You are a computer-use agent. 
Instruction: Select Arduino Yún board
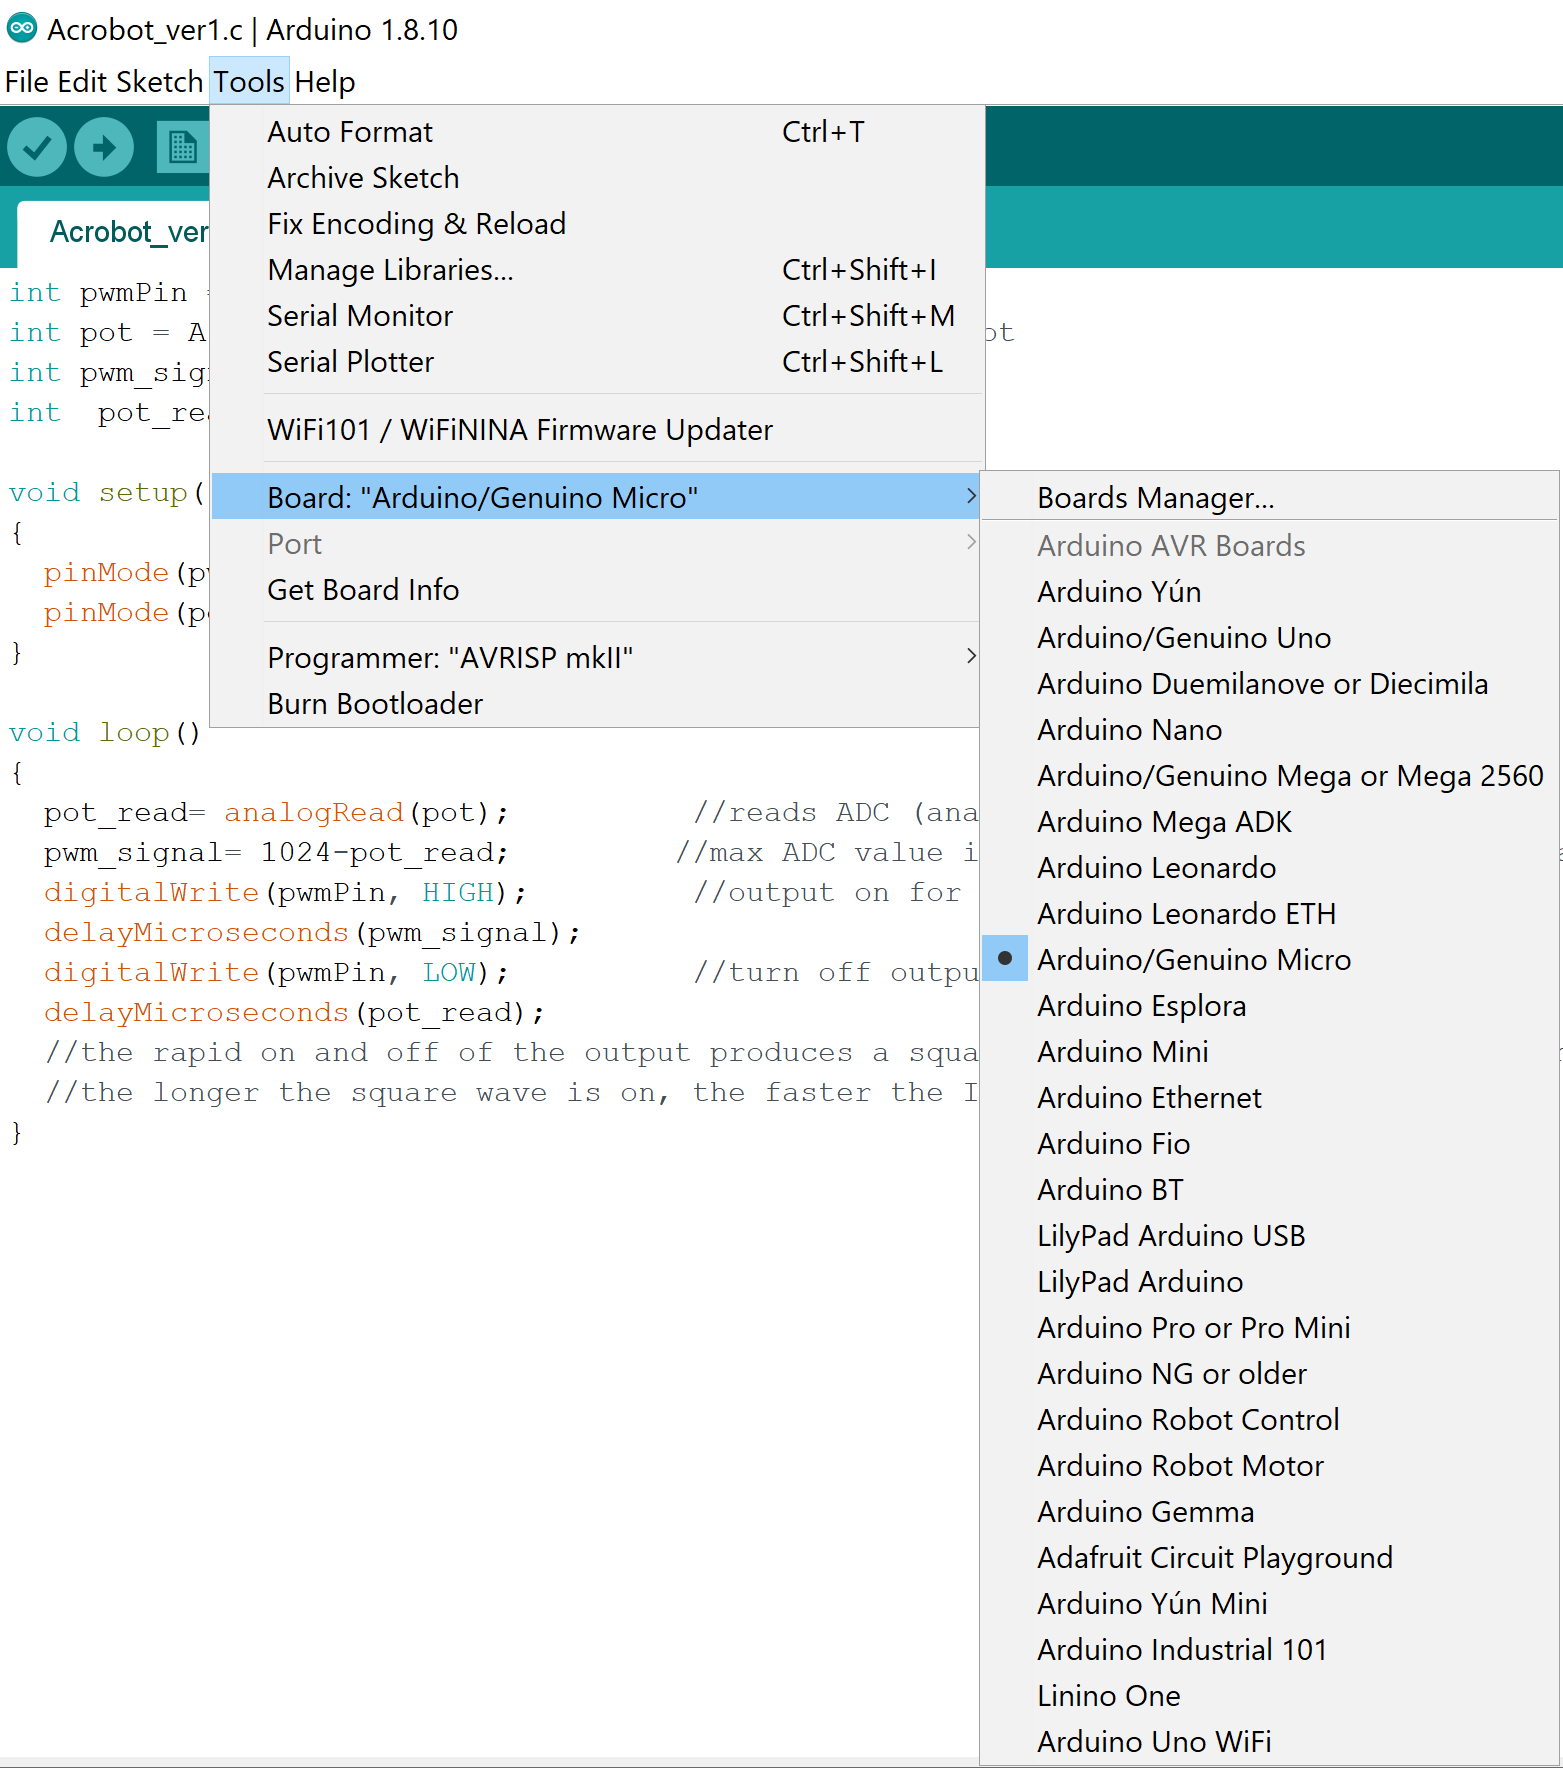coord(1270,591)
